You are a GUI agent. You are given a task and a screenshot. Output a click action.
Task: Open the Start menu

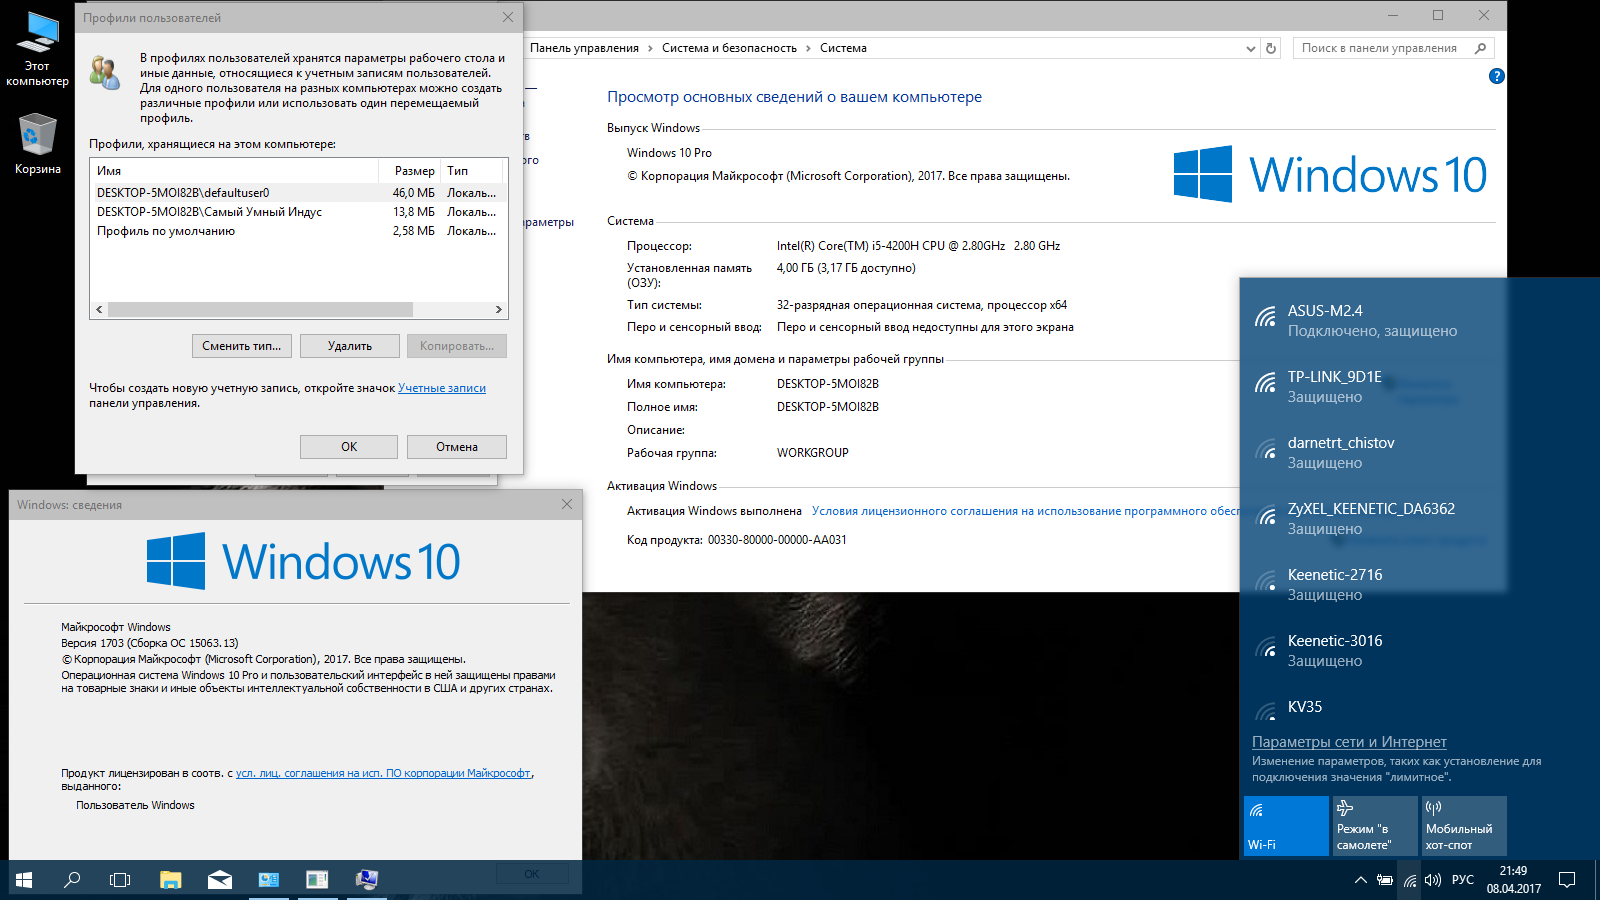pos(24,880)
